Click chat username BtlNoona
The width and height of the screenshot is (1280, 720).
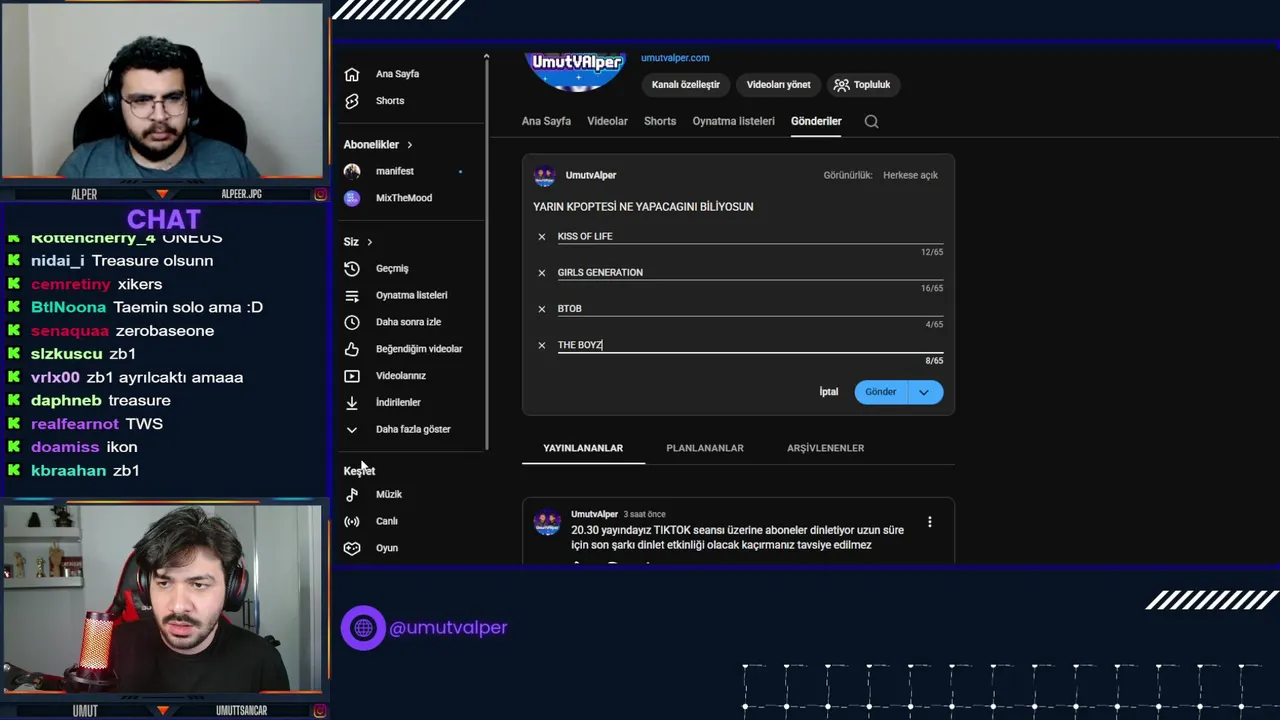pyautogui.click(x=68, y=308)
